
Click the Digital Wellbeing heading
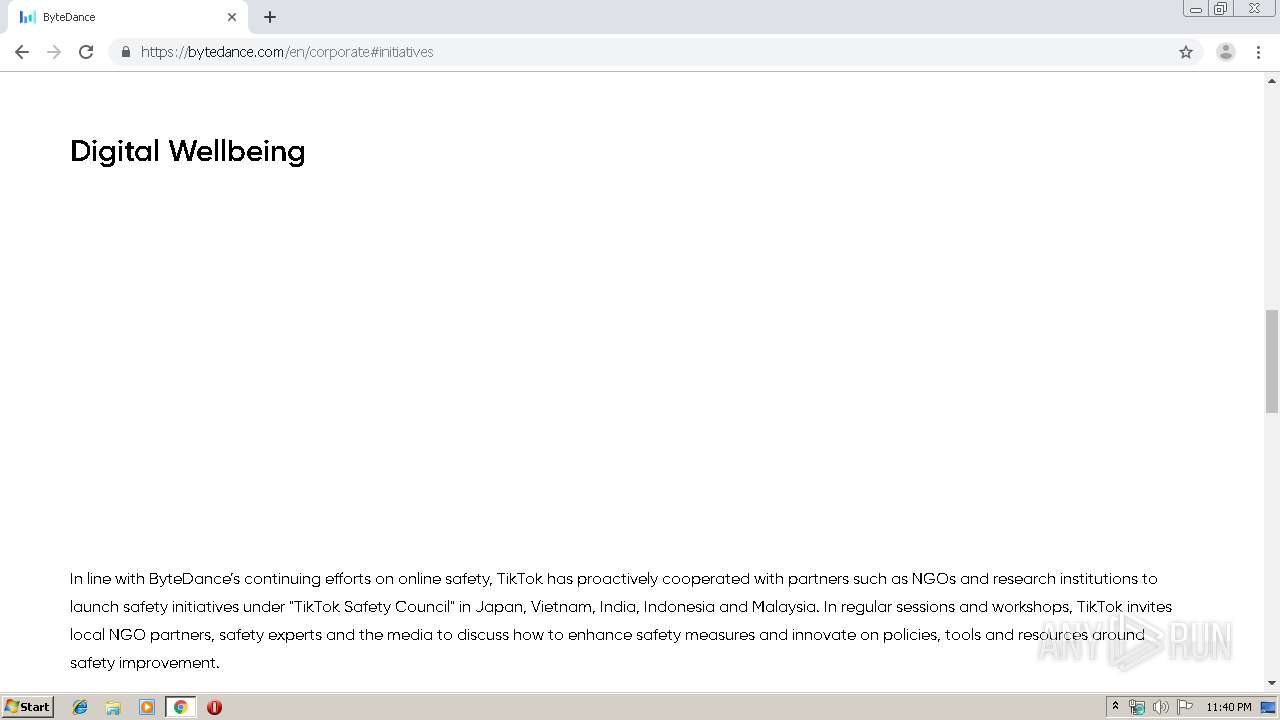pos(187,151)
